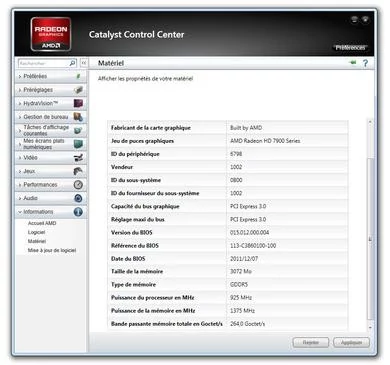
Task: Select 'AMD Radeon HD 7900 Series' value
Action: click(265, 141)
